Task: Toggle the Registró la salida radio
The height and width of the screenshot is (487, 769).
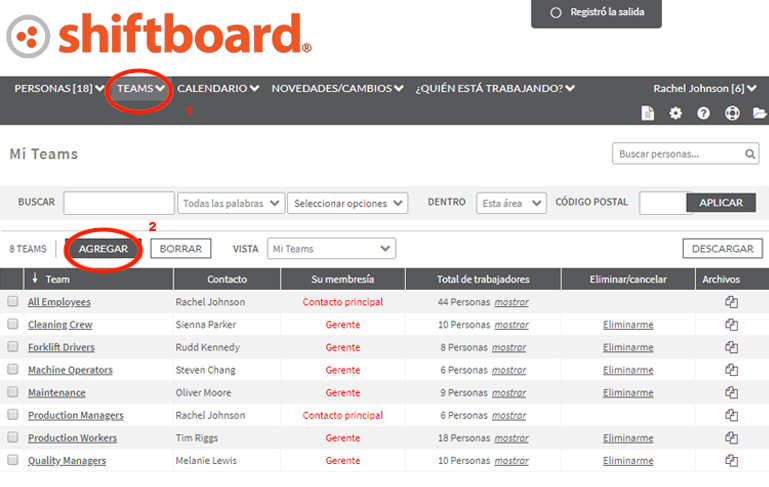Action: click(x=556, y=13)
